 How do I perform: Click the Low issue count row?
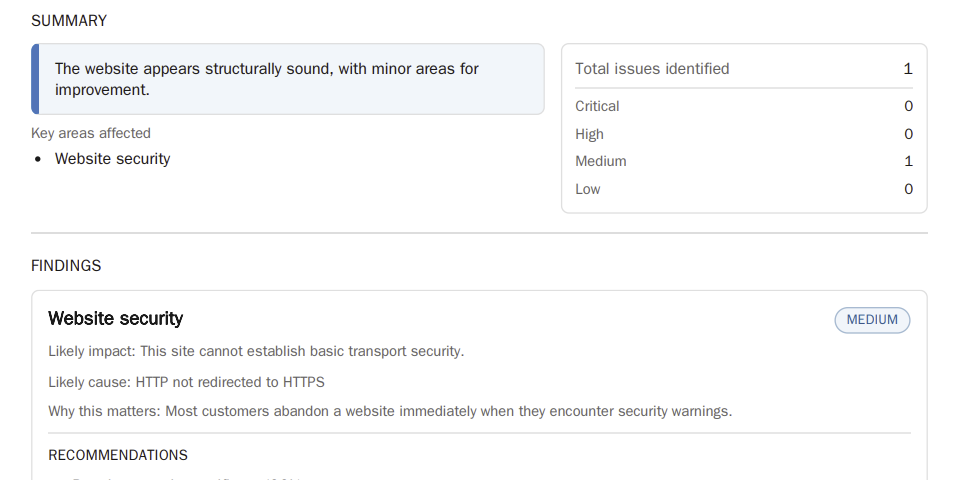pyautogui.click(x=744, y=189)
